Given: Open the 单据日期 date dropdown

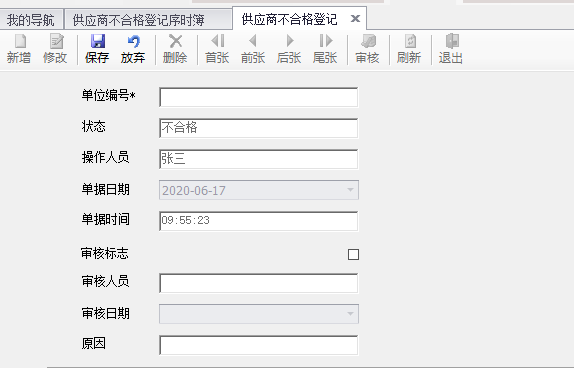Looking at the screenshot, I should [350, 190].
